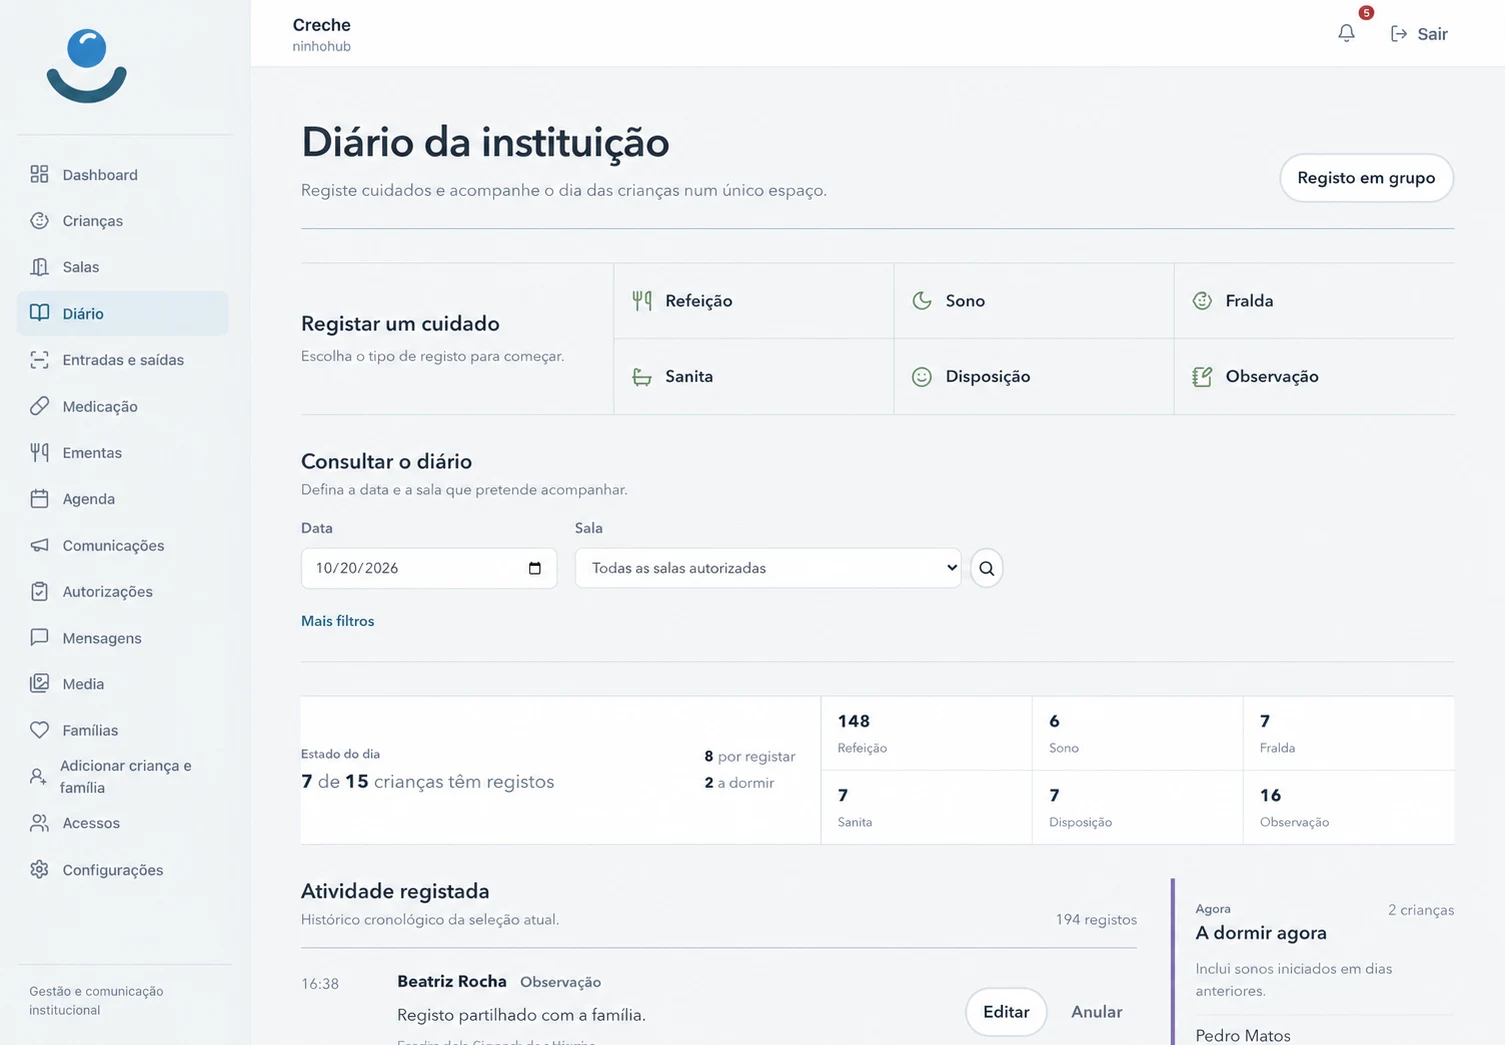Go to Famílias in the sidebar
This screenshot has height=1045, width=1505.
pyautogui.click(x=122, y=730)
